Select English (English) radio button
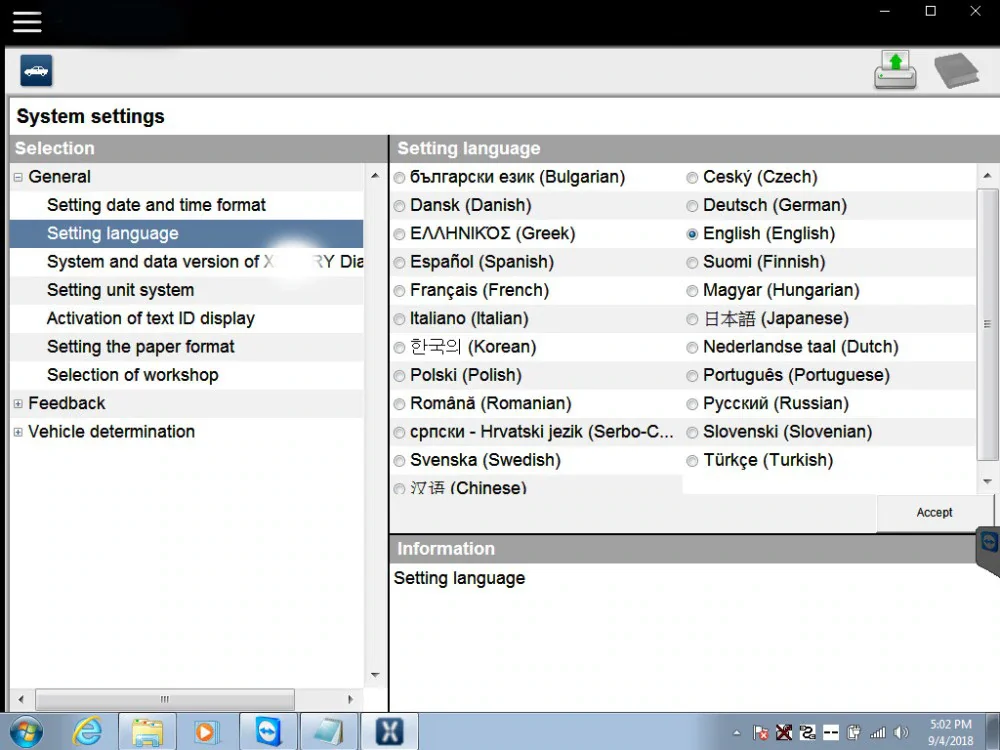This screenshot has width=1000, height=750. click(692, 235)
